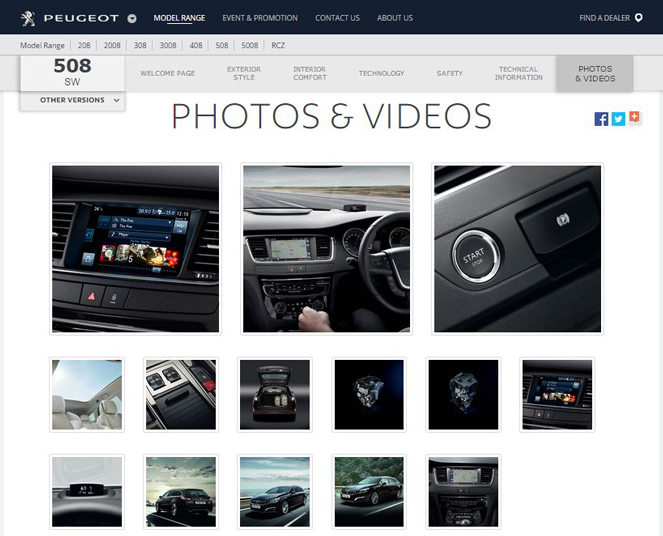The height and width of the screenshot is (536, 663).
Task: Select the 5008 model link
Action: pyautogui.click(x=249, y=45)
